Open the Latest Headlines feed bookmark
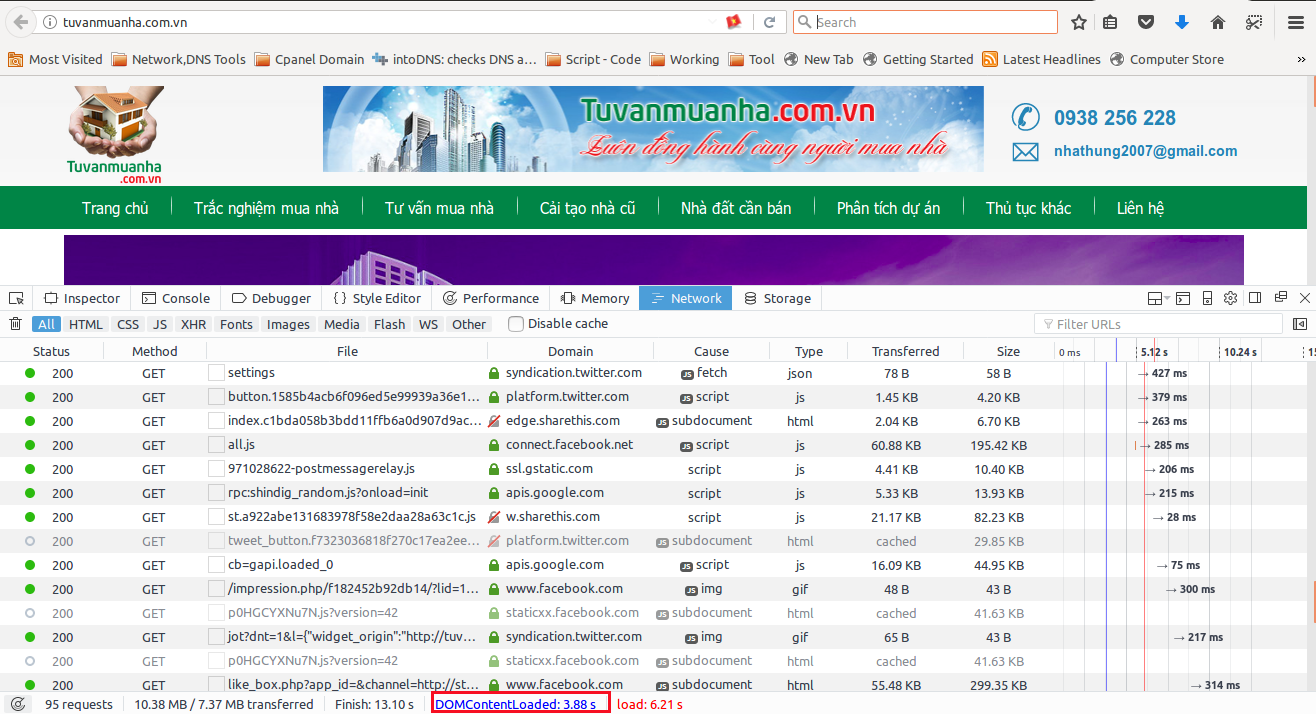This screenshot has height=714, width=1316. pyautogui.click(x=1041, y=59)
